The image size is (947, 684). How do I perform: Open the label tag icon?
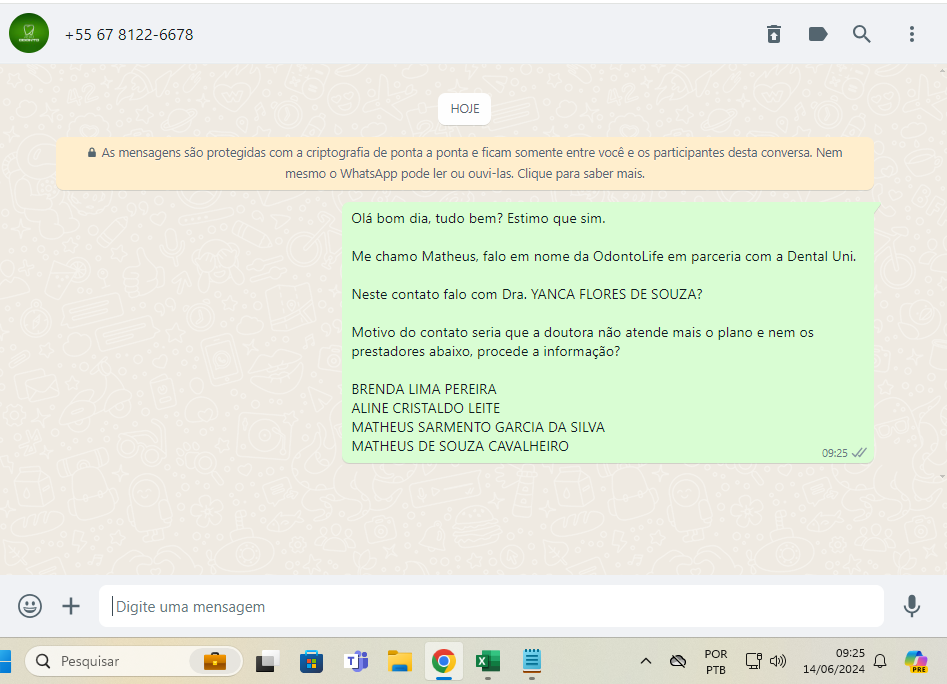(818, 34)
